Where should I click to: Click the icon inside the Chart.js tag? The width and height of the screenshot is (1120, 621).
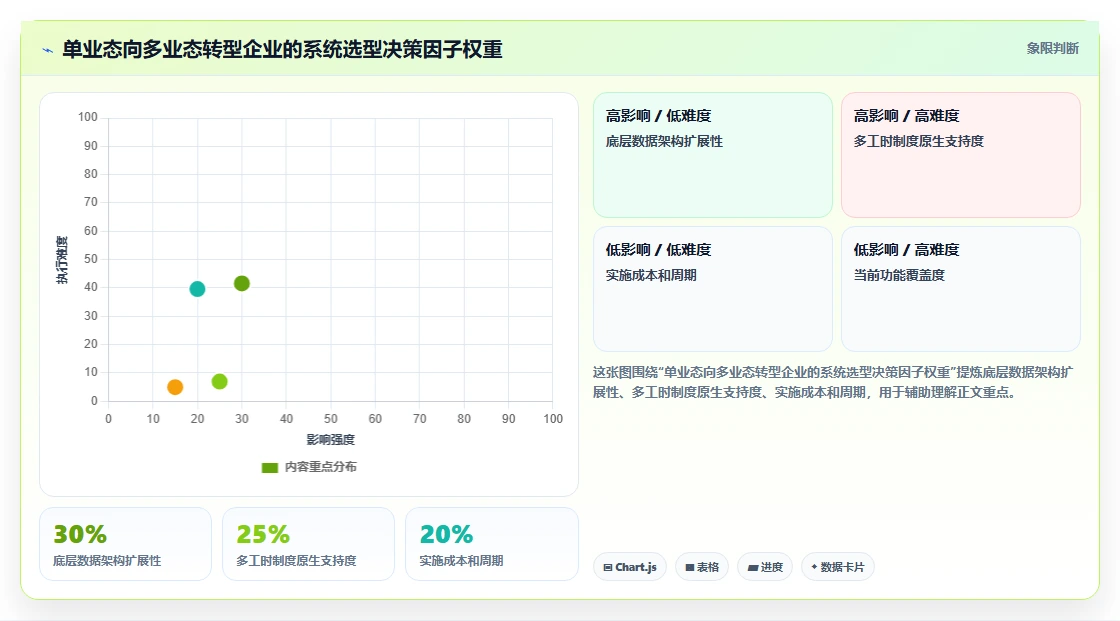tap(608, 567)
